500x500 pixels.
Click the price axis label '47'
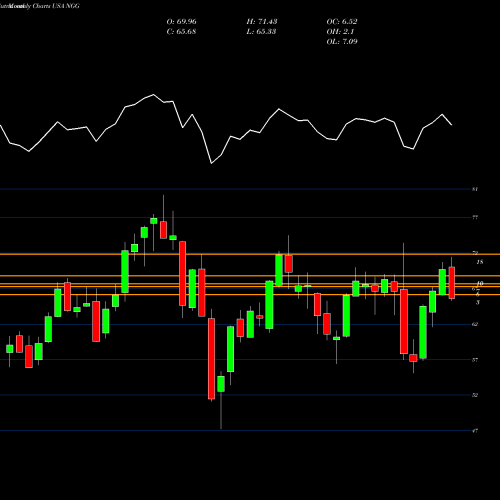tap(475, 431)
